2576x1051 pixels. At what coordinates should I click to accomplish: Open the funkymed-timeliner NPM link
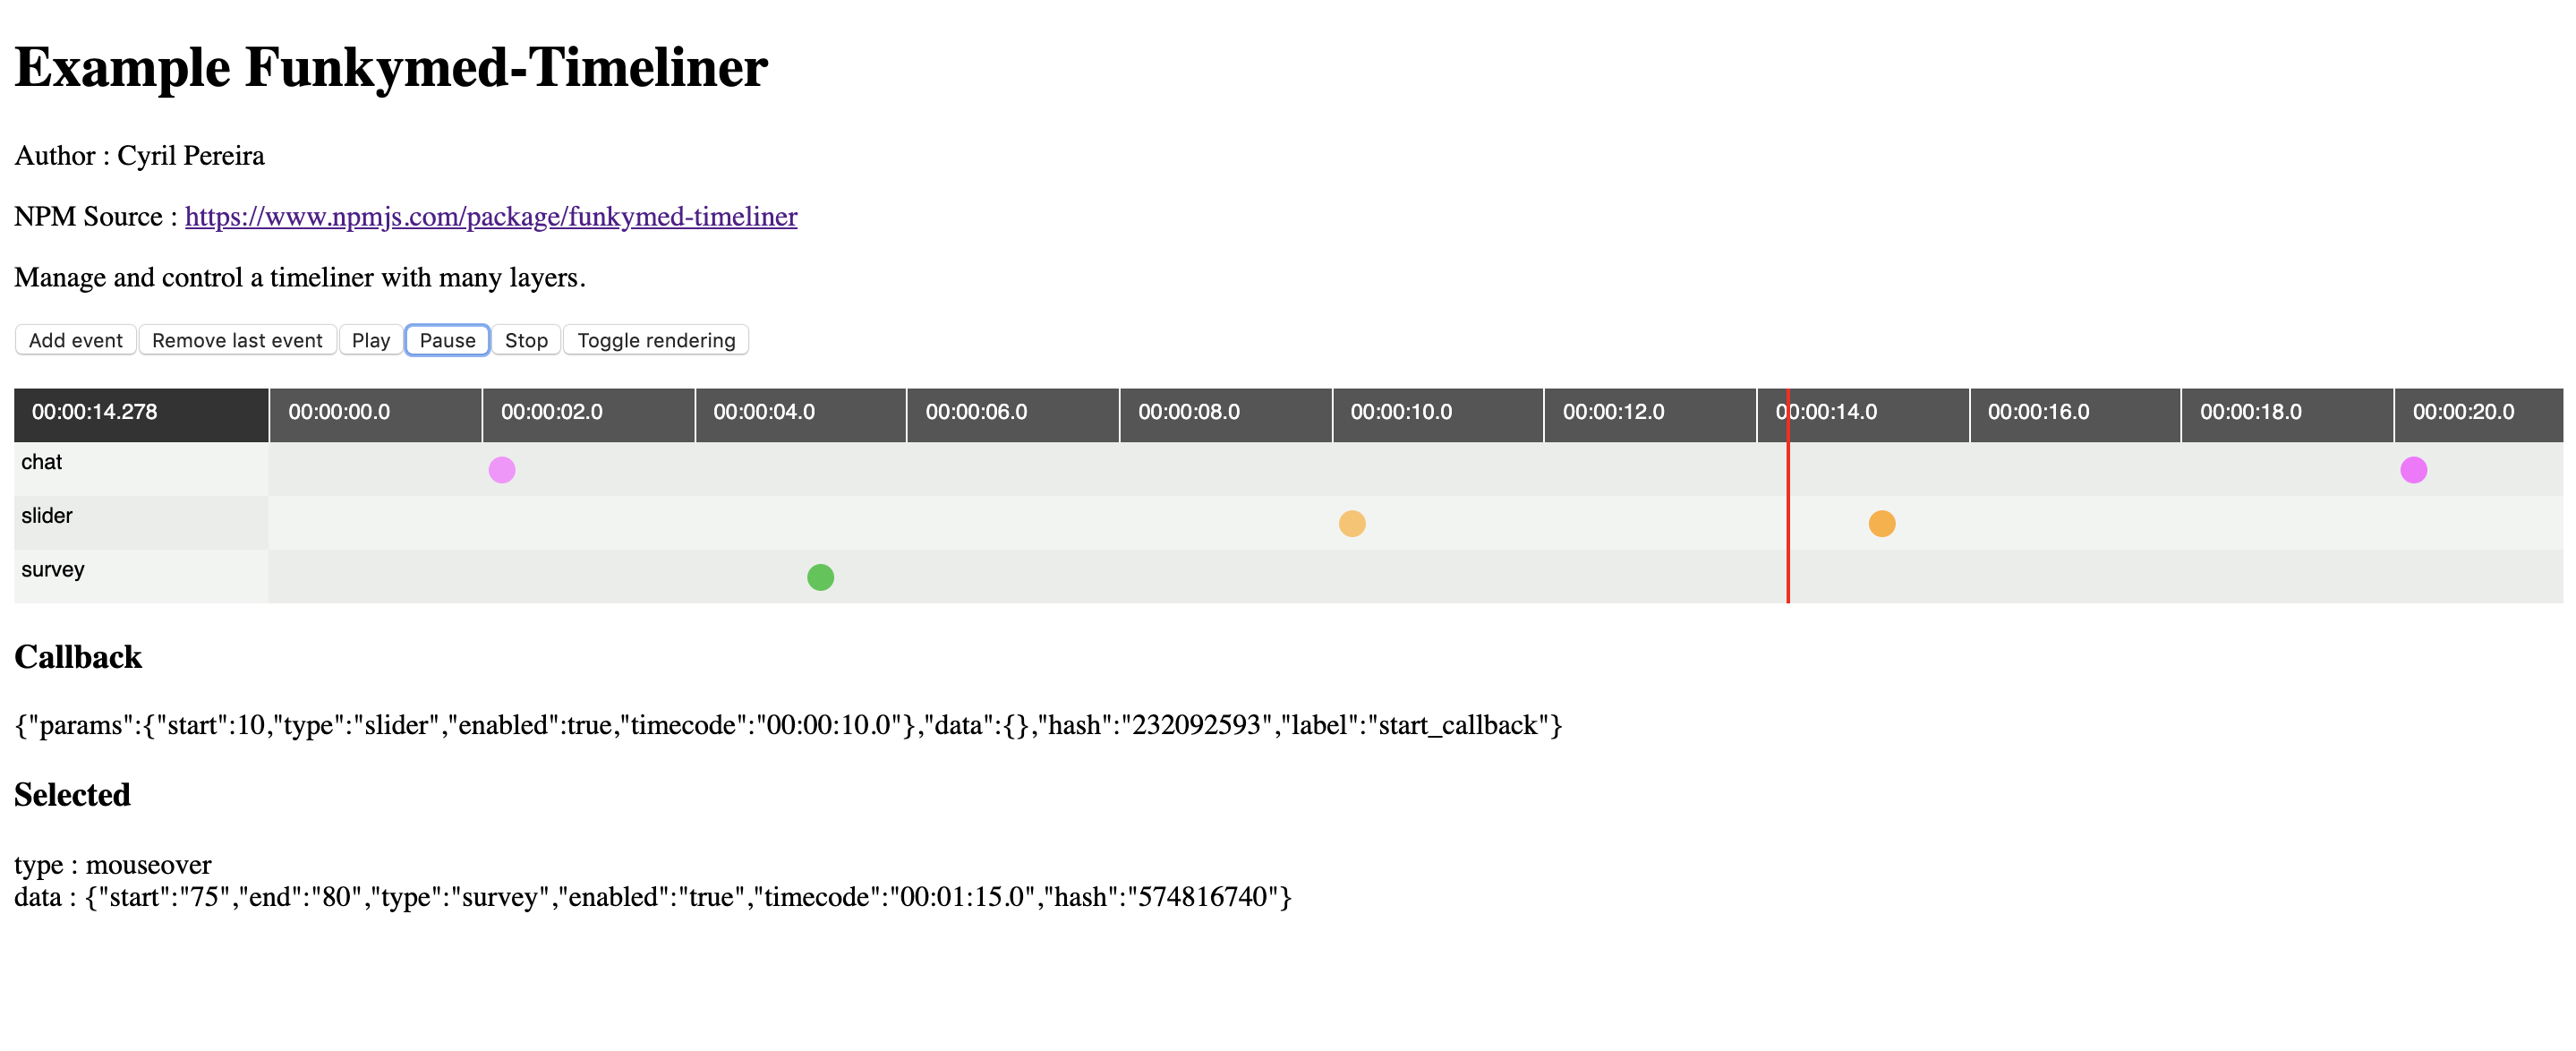(490, 216)
